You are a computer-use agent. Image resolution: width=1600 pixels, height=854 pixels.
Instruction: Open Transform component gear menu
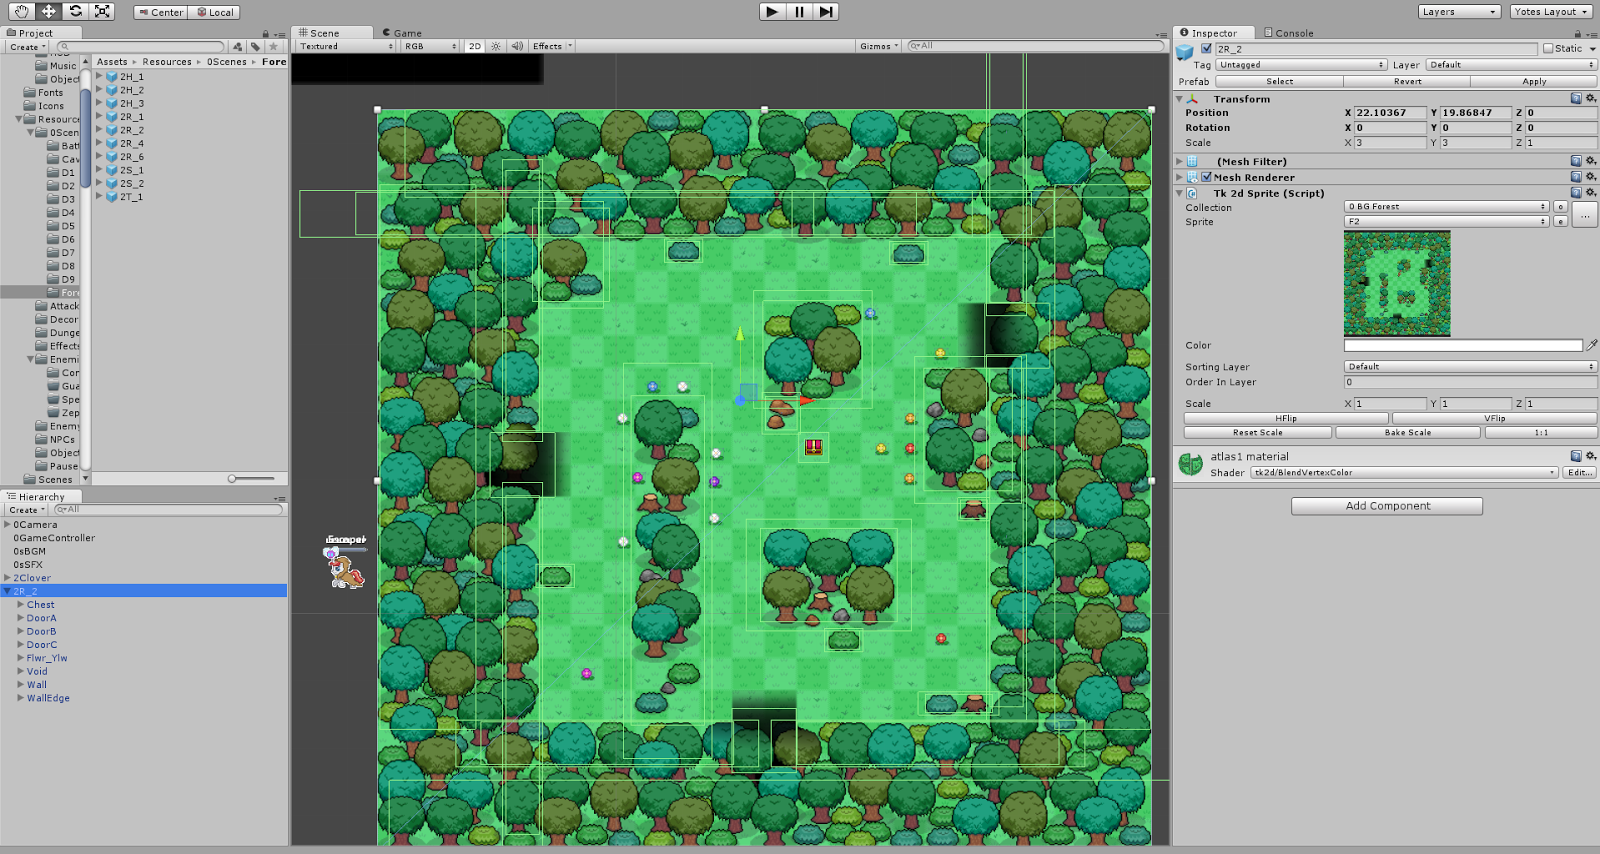1591,99
